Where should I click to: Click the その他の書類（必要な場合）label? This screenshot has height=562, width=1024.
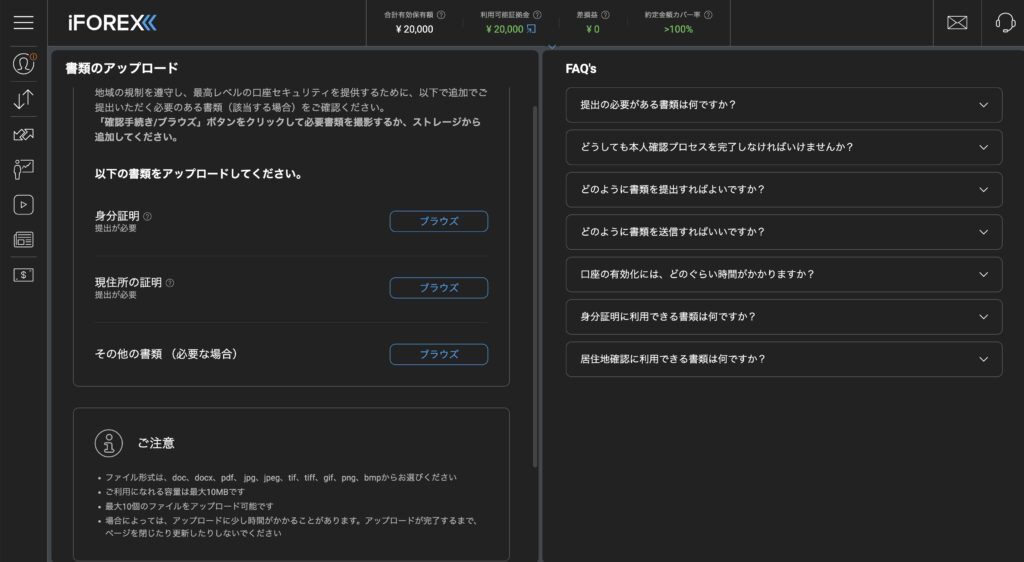coord(167,354)
